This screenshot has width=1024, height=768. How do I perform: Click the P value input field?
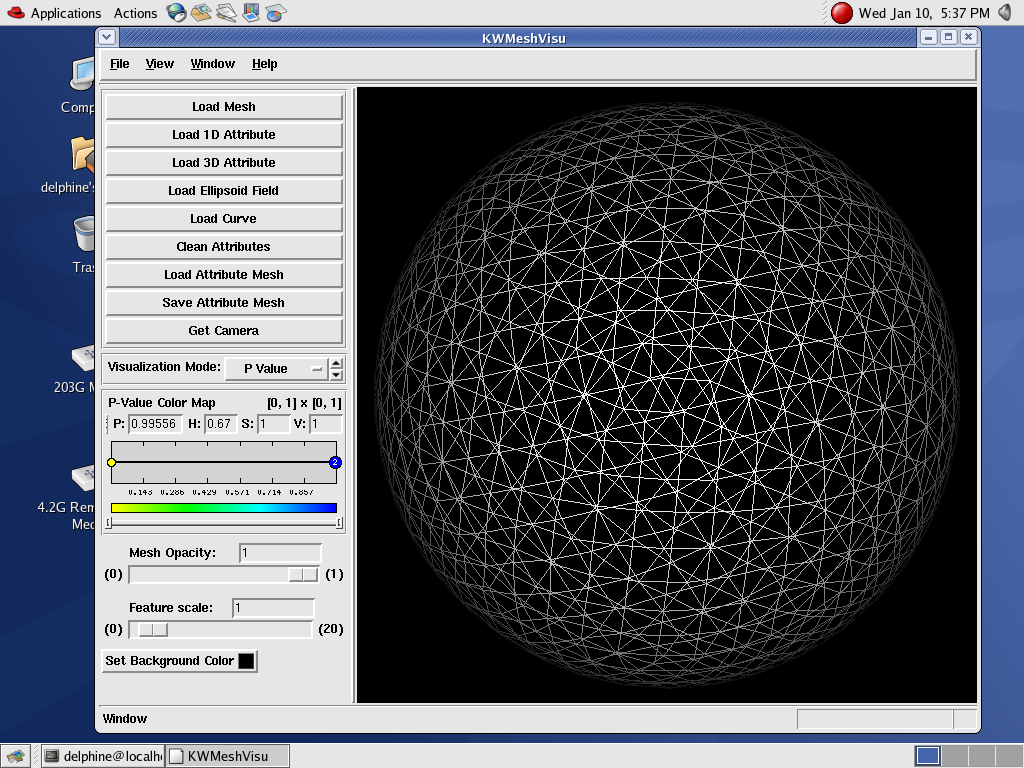154,424
